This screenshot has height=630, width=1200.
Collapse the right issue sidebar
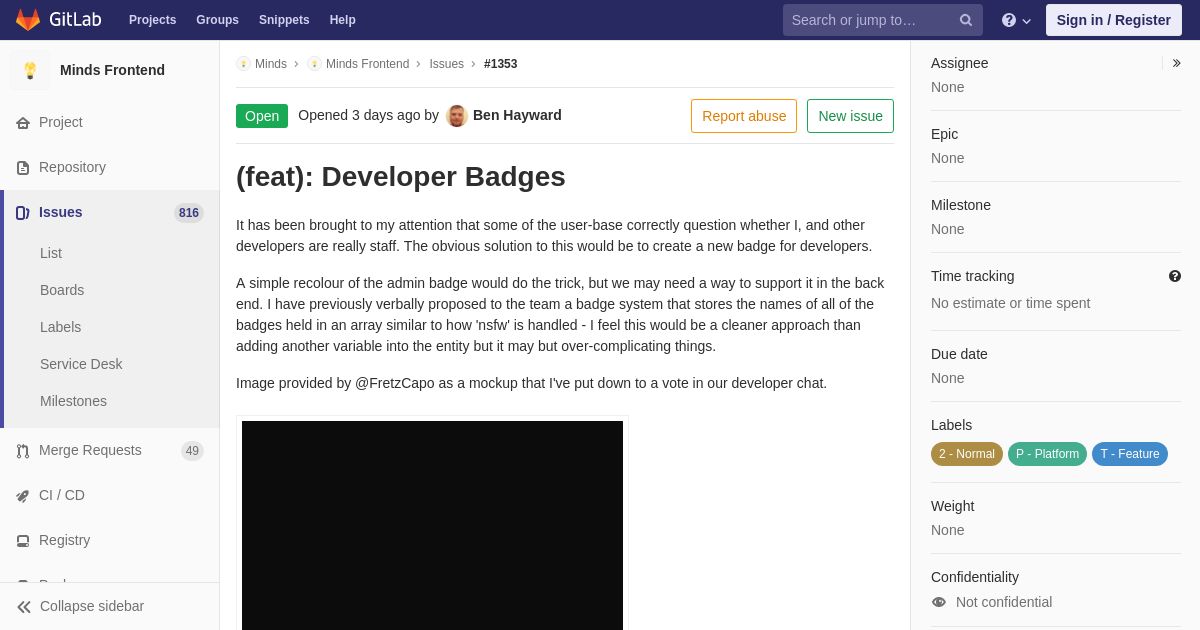click(x=1176, y=63)
